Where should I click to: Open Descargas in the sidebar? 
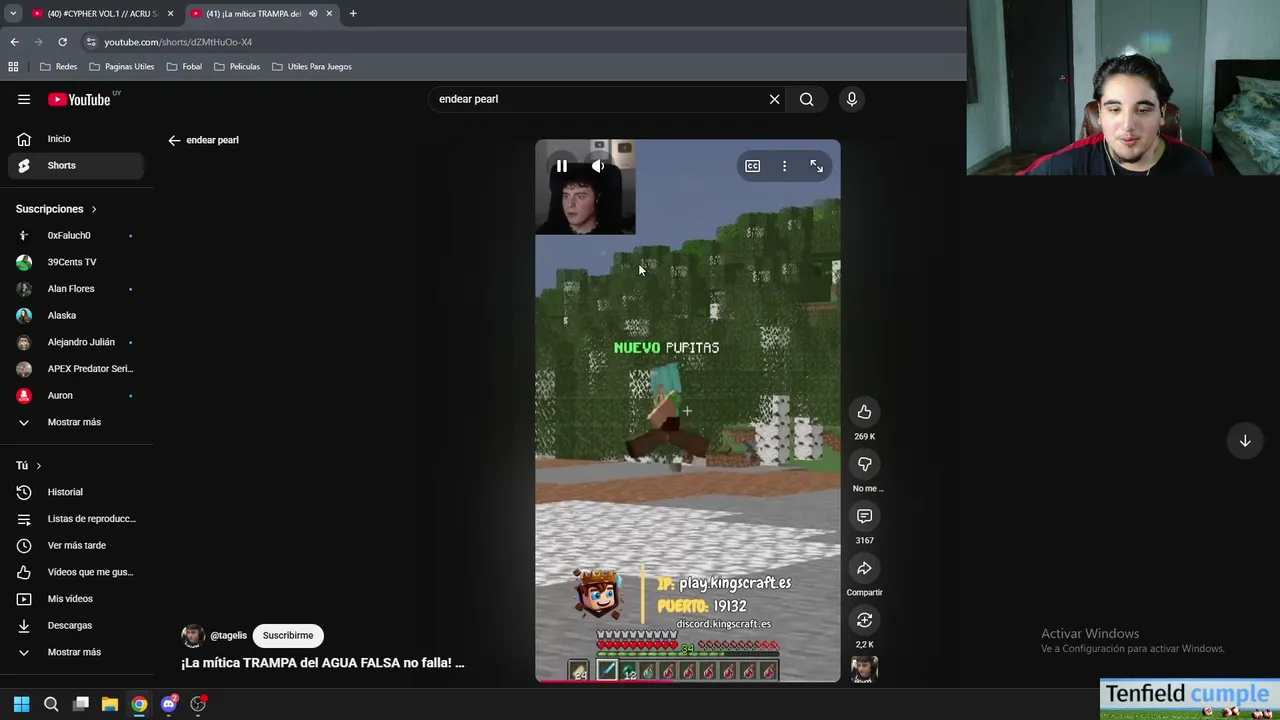coord(77,625)
